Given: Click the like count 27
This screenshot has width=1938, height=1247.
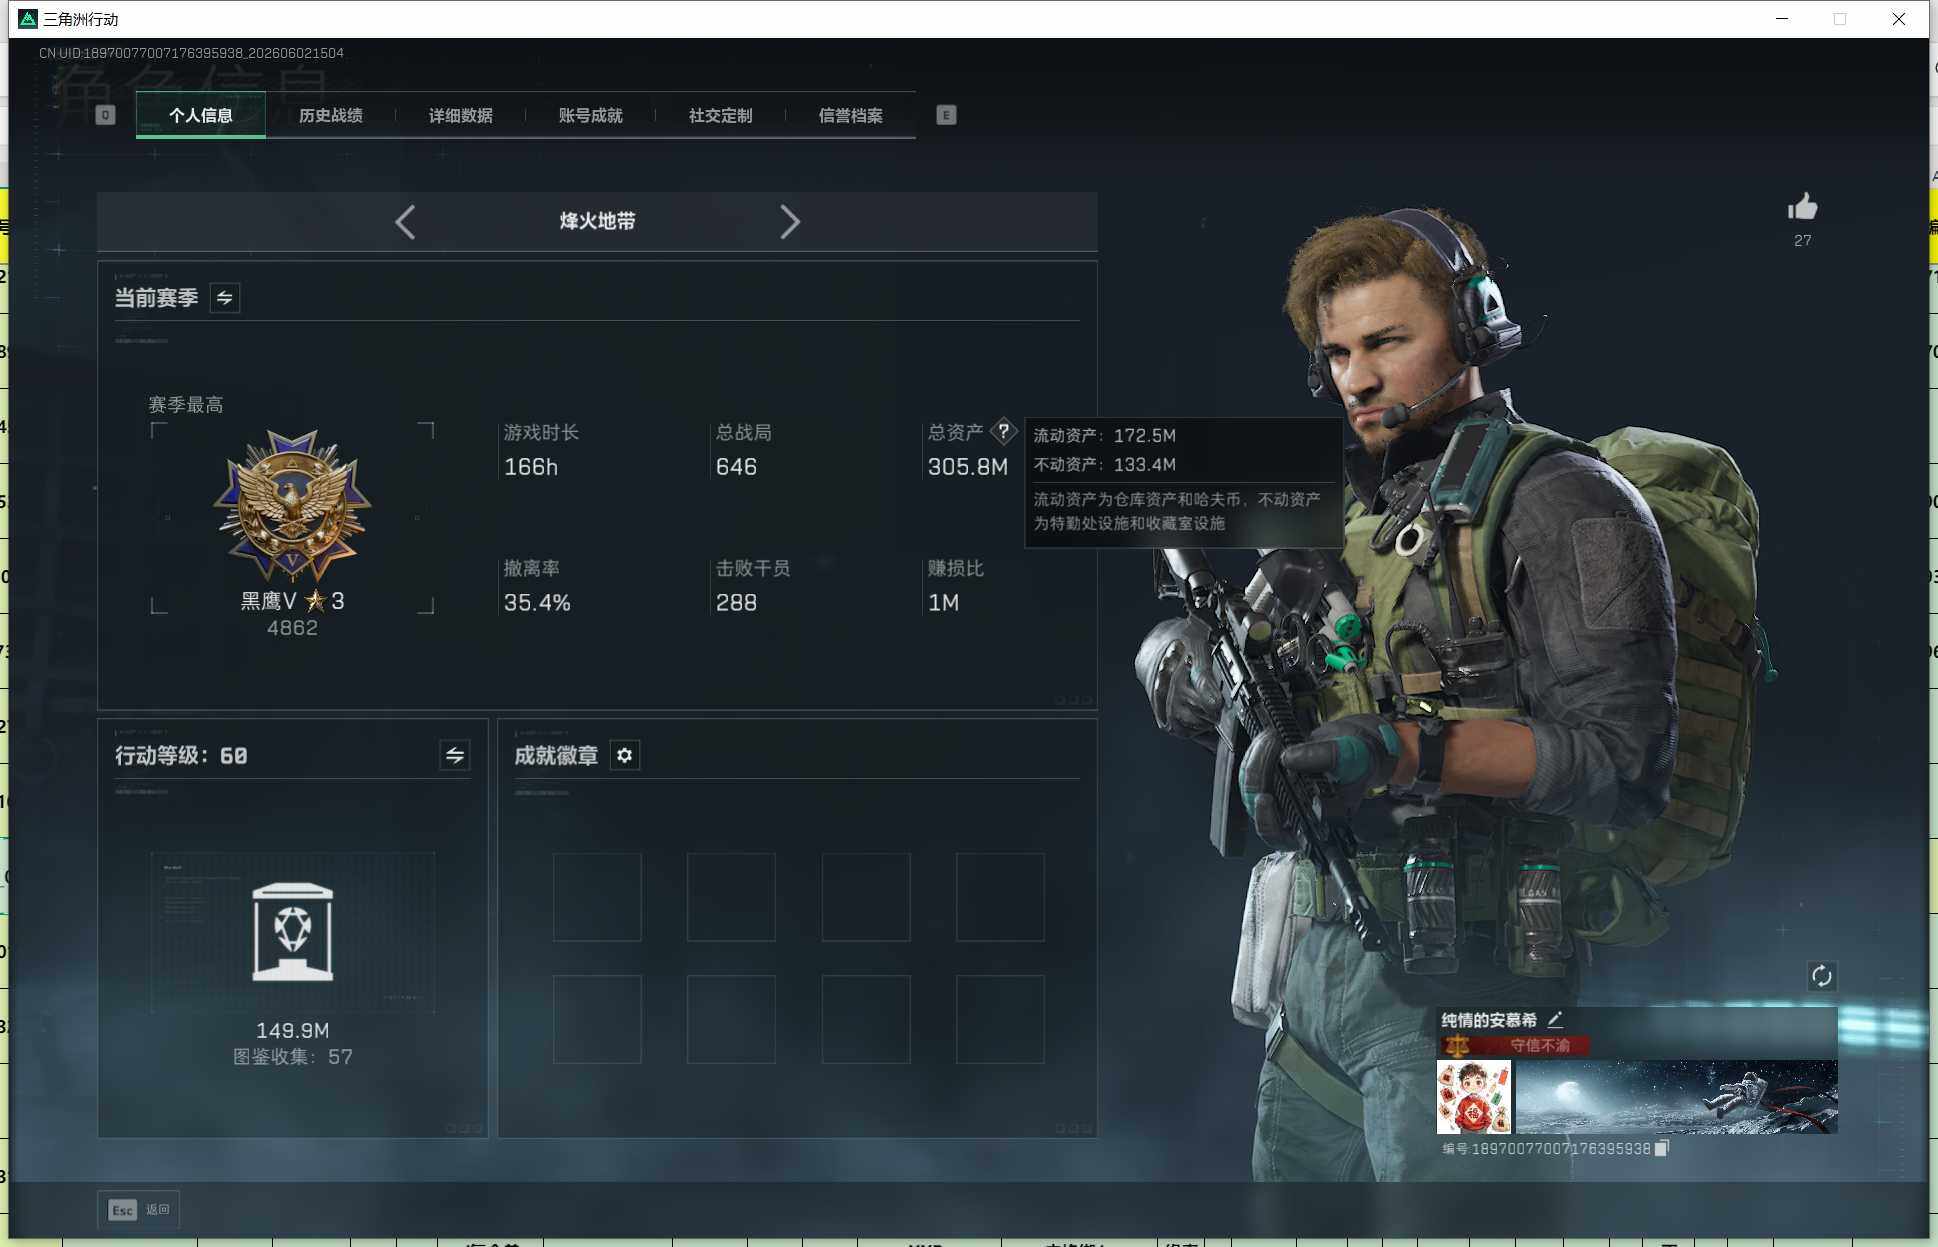Looking at the screenshot, I should coord(1802,240).
